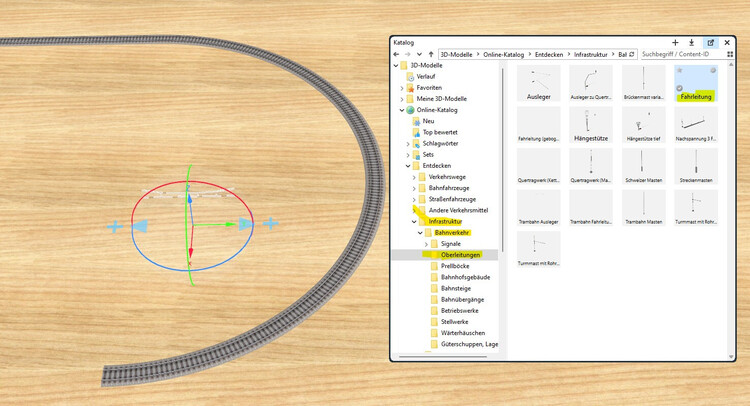Choose the Quertragwerk (Kett... thumbnail
Viewport: 750px width, 406px height.
point(539,166)
